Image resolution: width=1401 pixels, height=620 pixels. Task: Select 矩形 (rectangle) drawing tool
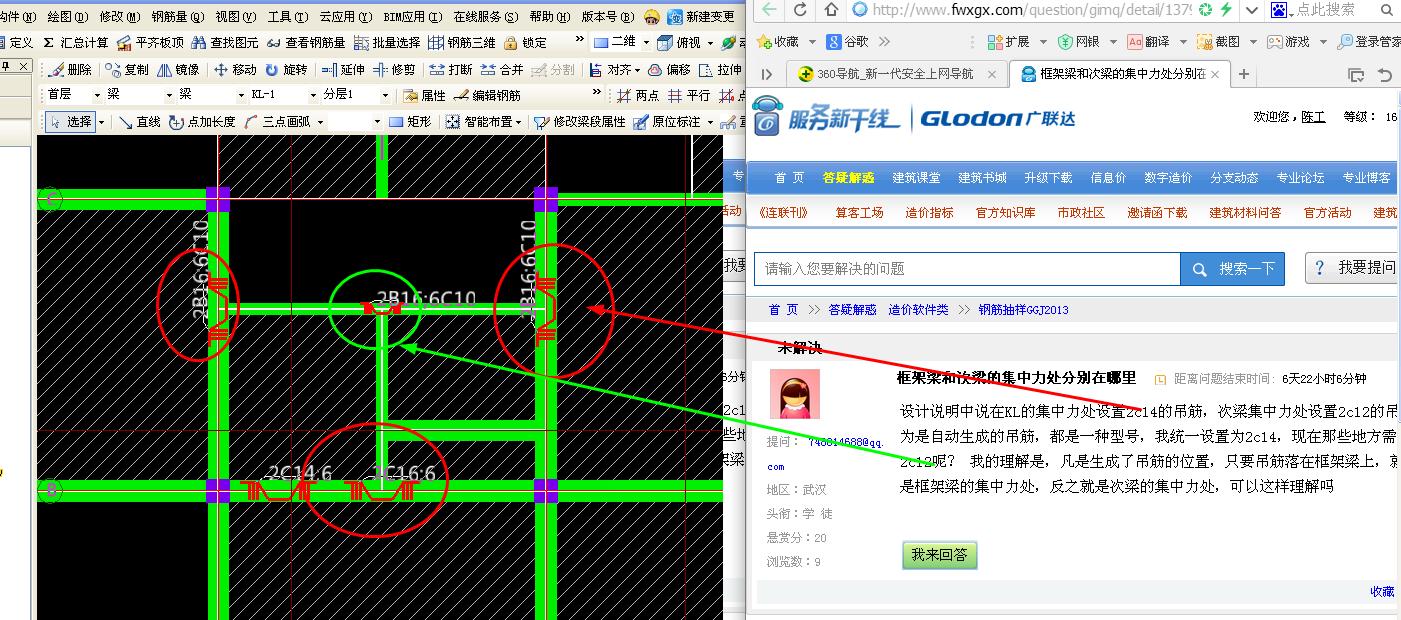410,122
